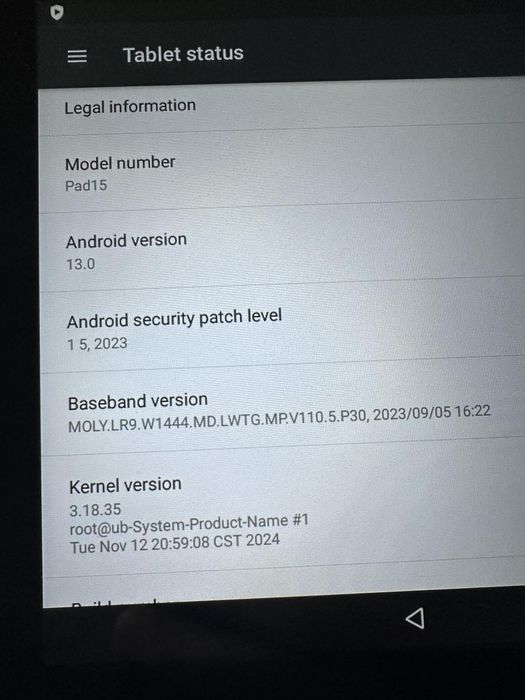This screenshot has height=700, width=525.
Task: Click the Tablet status page title
Action: [x=183, y=54]
